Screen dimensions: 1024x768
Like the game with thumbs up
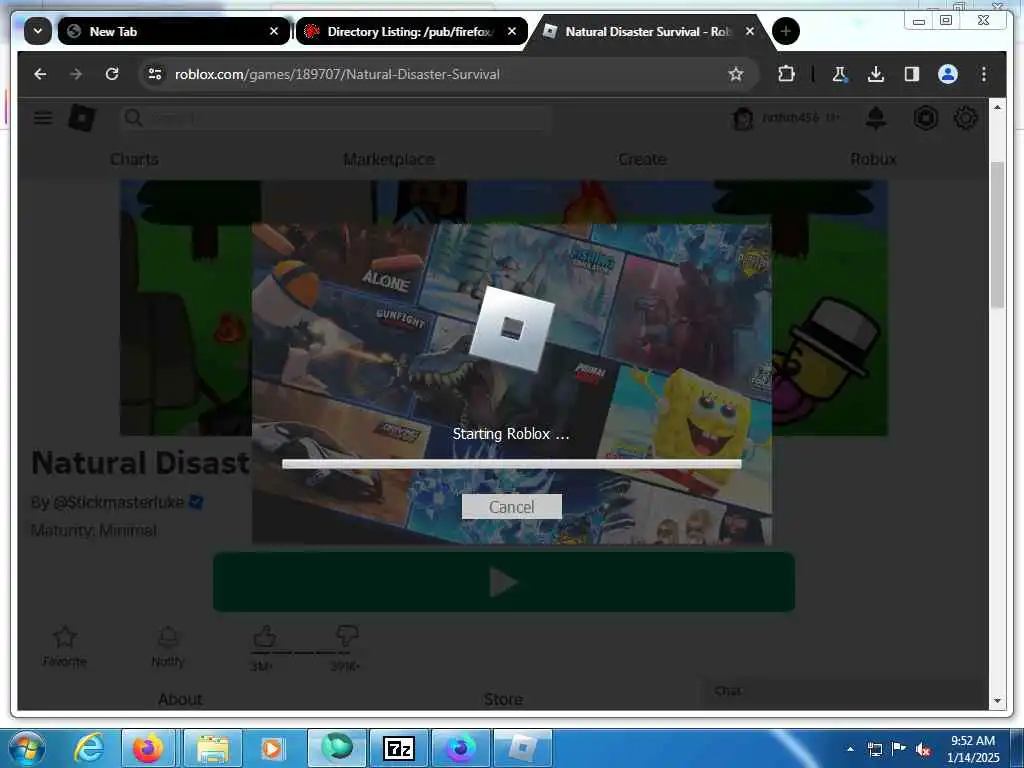264,636
